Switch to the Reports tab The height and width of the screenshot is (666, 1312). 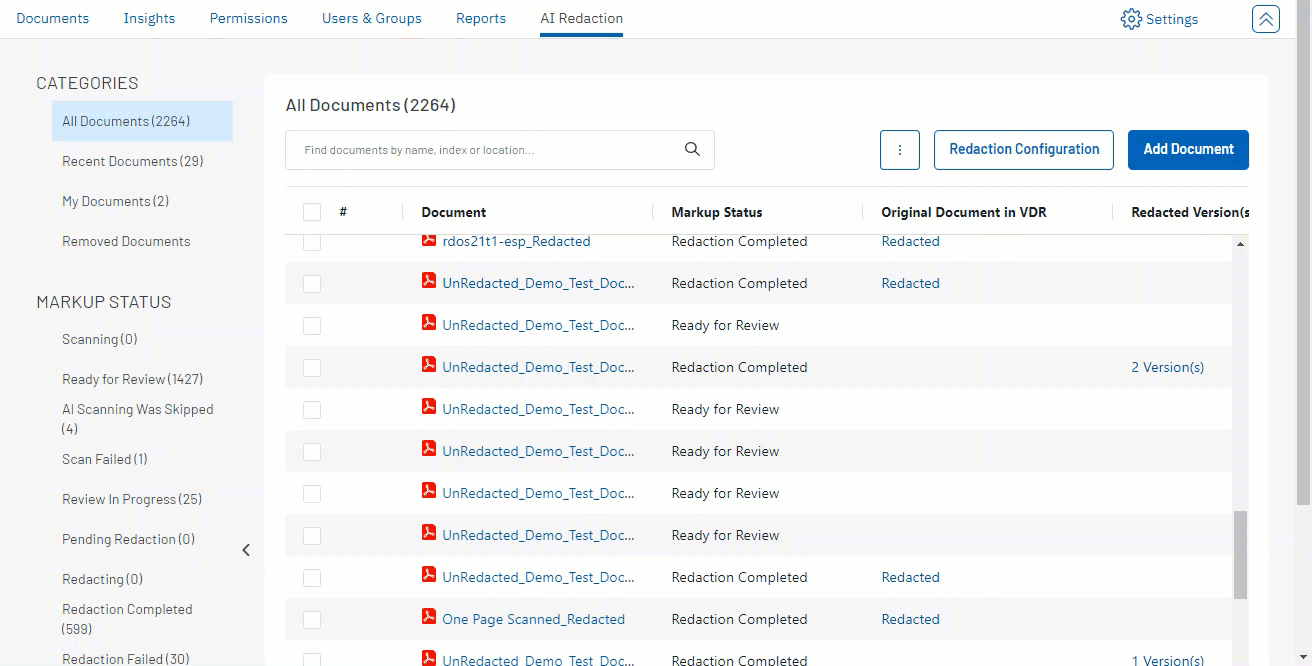coord(481,18)
